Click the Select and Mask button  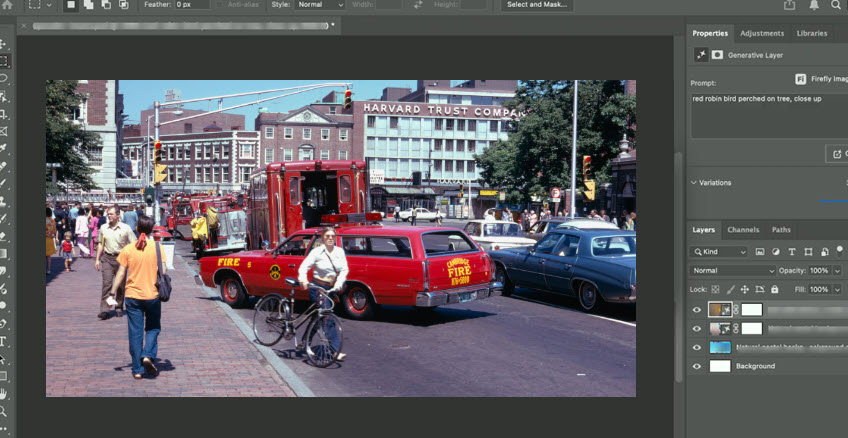tap(537, 4)
